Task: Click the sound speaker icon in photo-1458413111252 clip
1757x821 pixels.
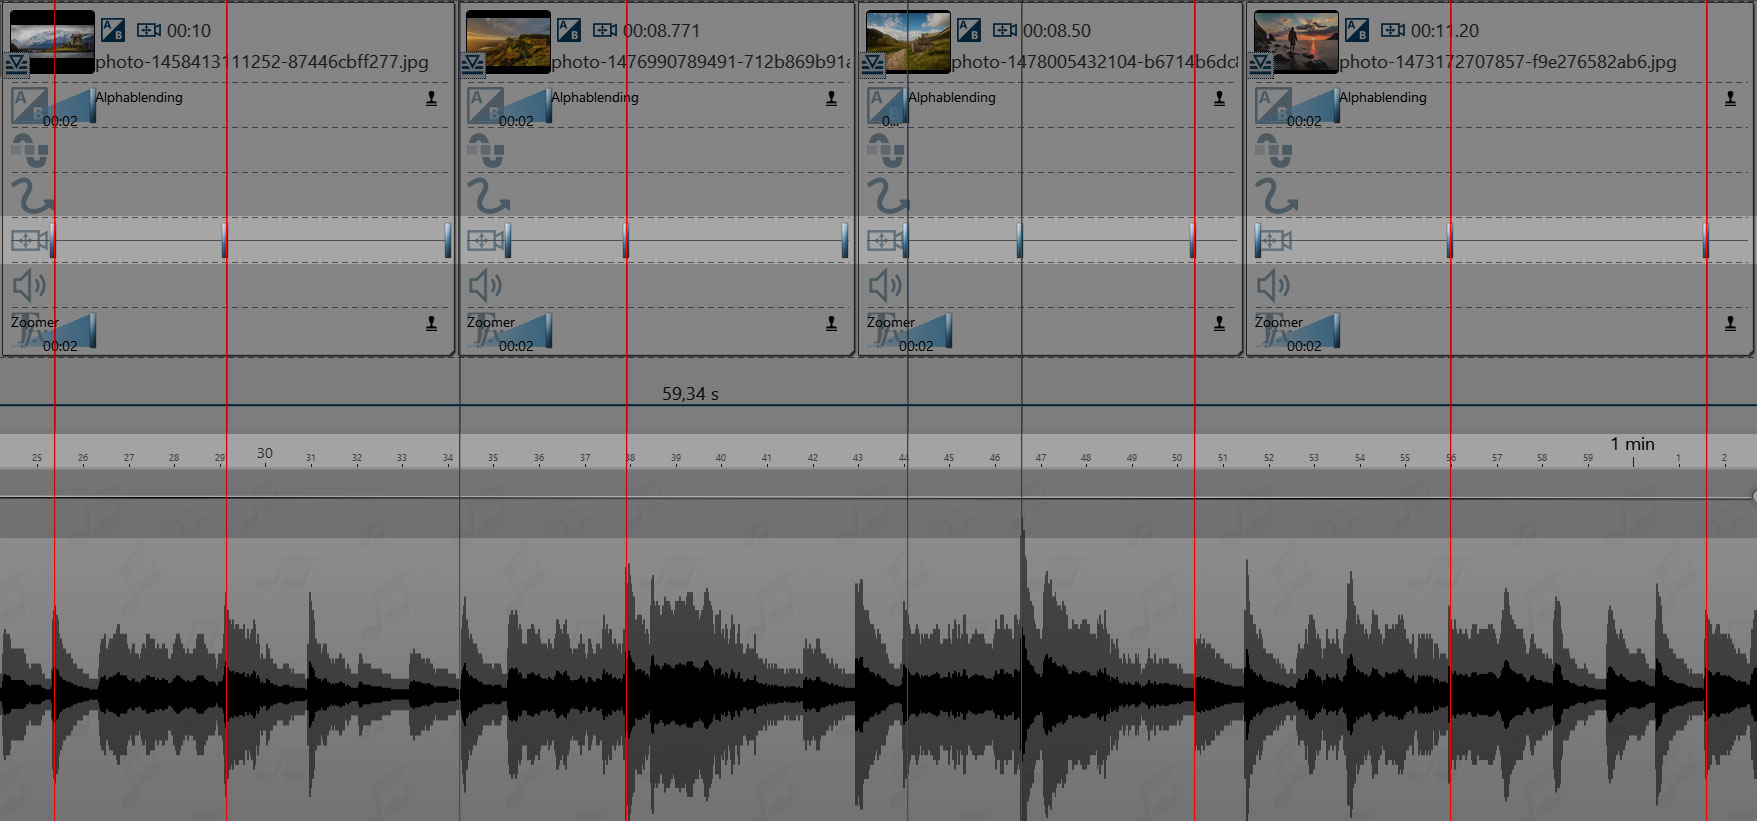Action: (29, 286)
